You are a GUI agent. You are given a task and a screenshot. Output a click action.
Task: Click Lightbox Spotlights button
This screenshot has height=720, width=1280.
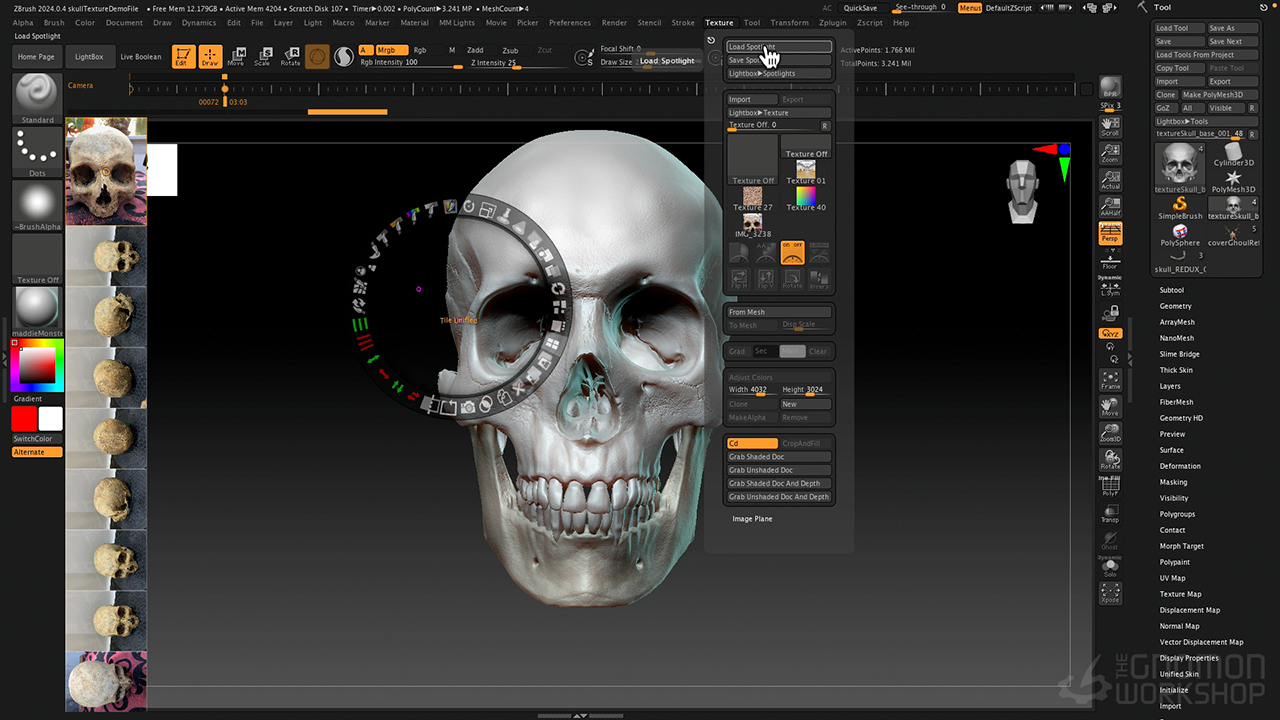pyautogui.click(x=779, y=74)
